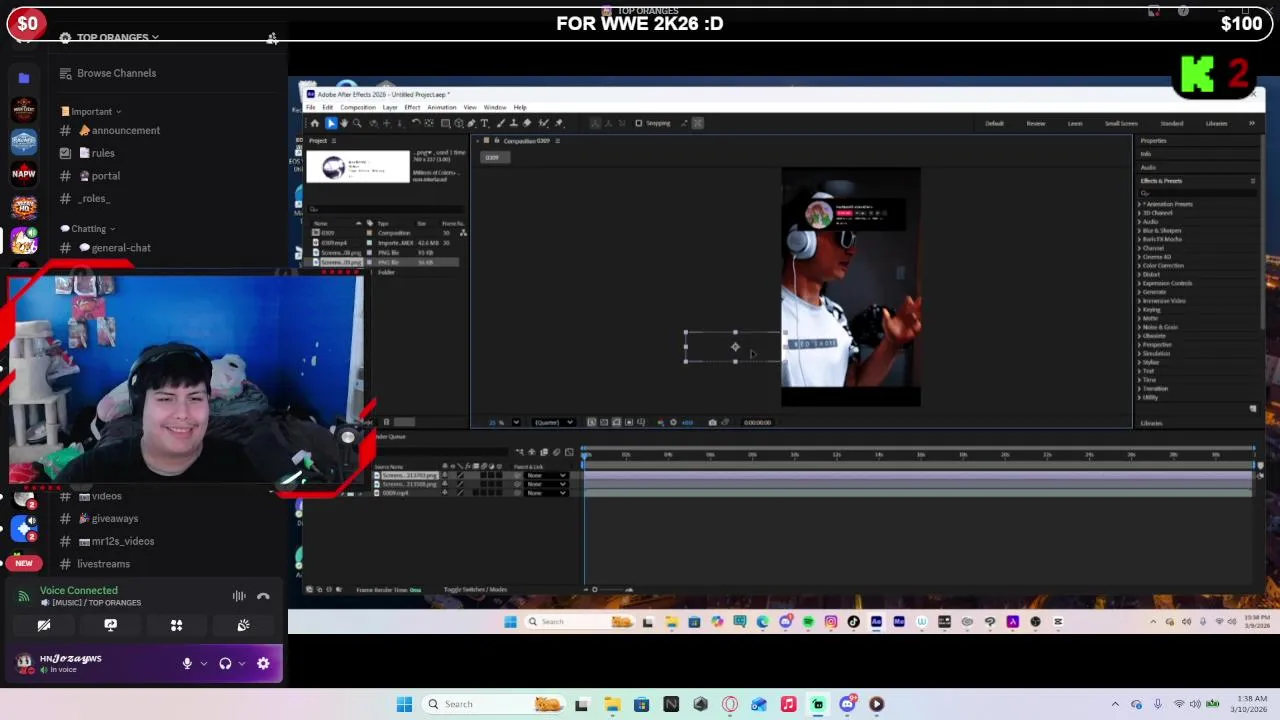Choose the Zoom magnifier tool
Image resolution: width=1280 pixels, height=720 pixels.
tap(357, 123)
